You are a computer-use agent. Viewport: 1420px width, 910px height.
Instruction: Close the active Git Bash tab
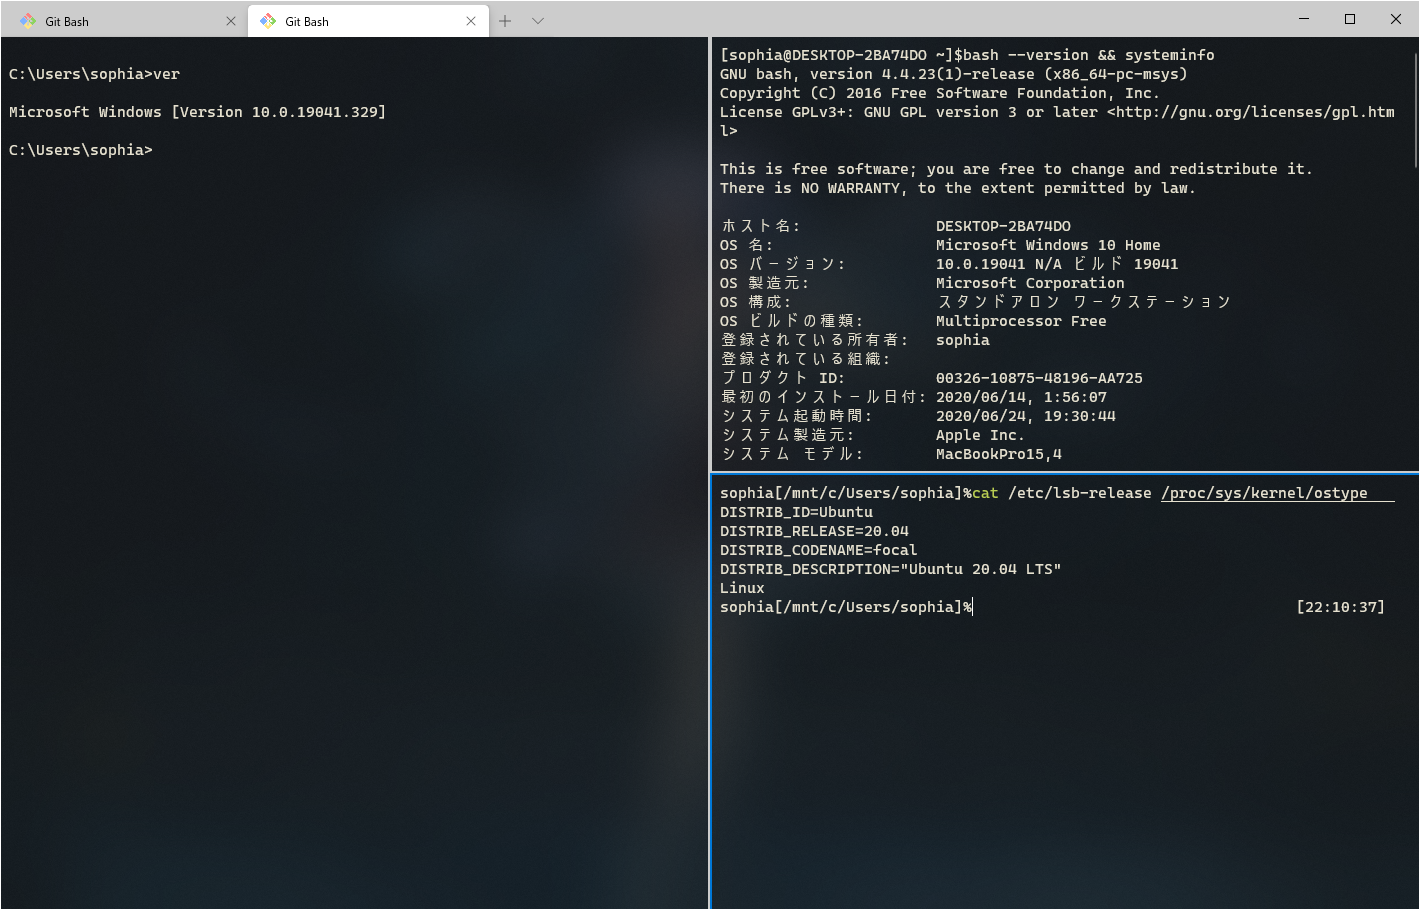coord(471,20)
